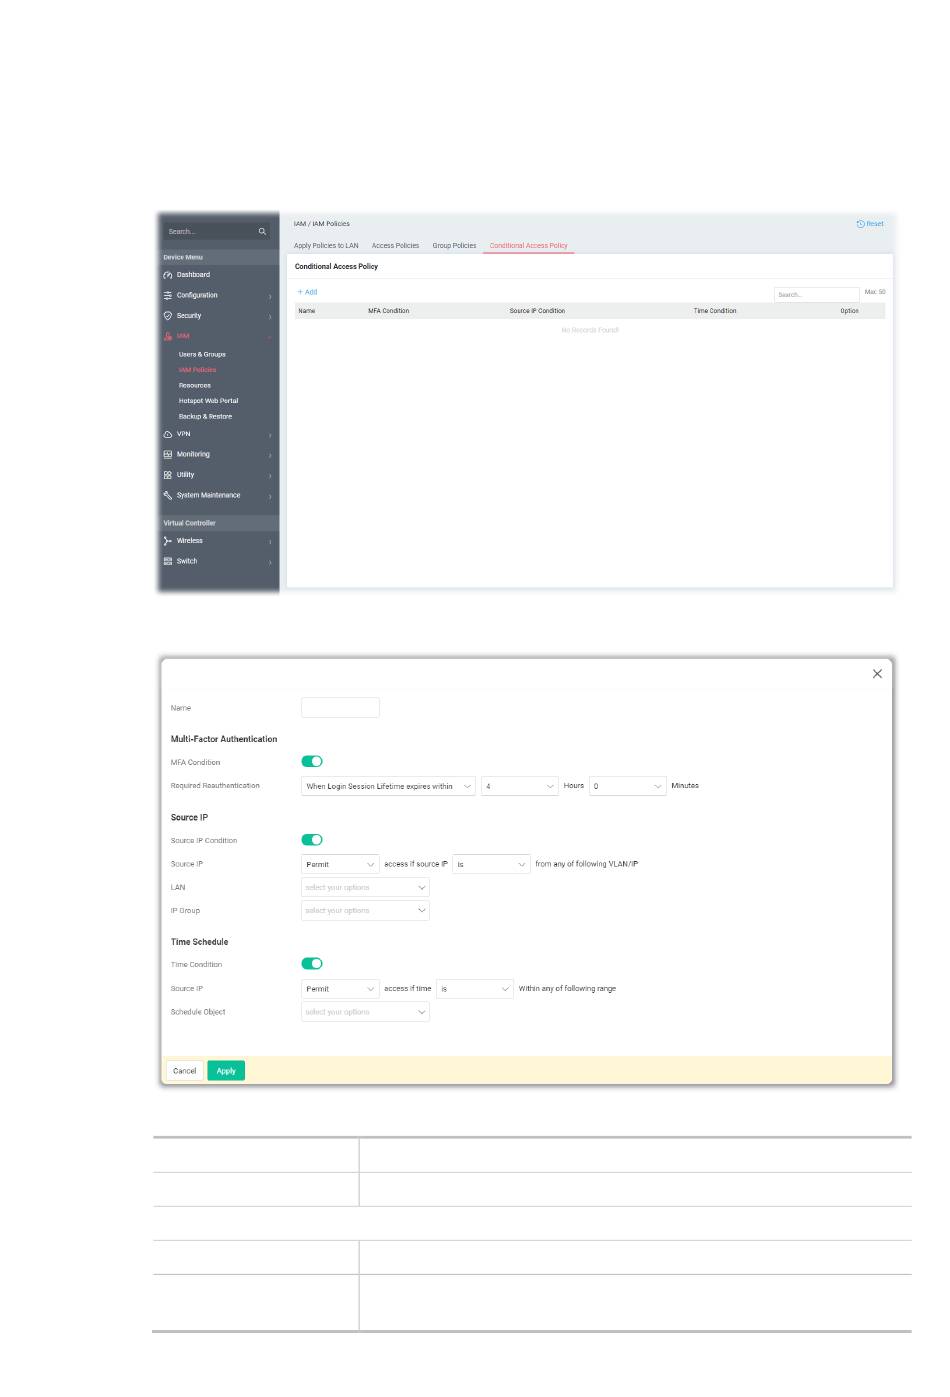Viewport: 950px width, 1397px height.
Task: Select the Conditional Access Policy tab
Action: point(528,245)
